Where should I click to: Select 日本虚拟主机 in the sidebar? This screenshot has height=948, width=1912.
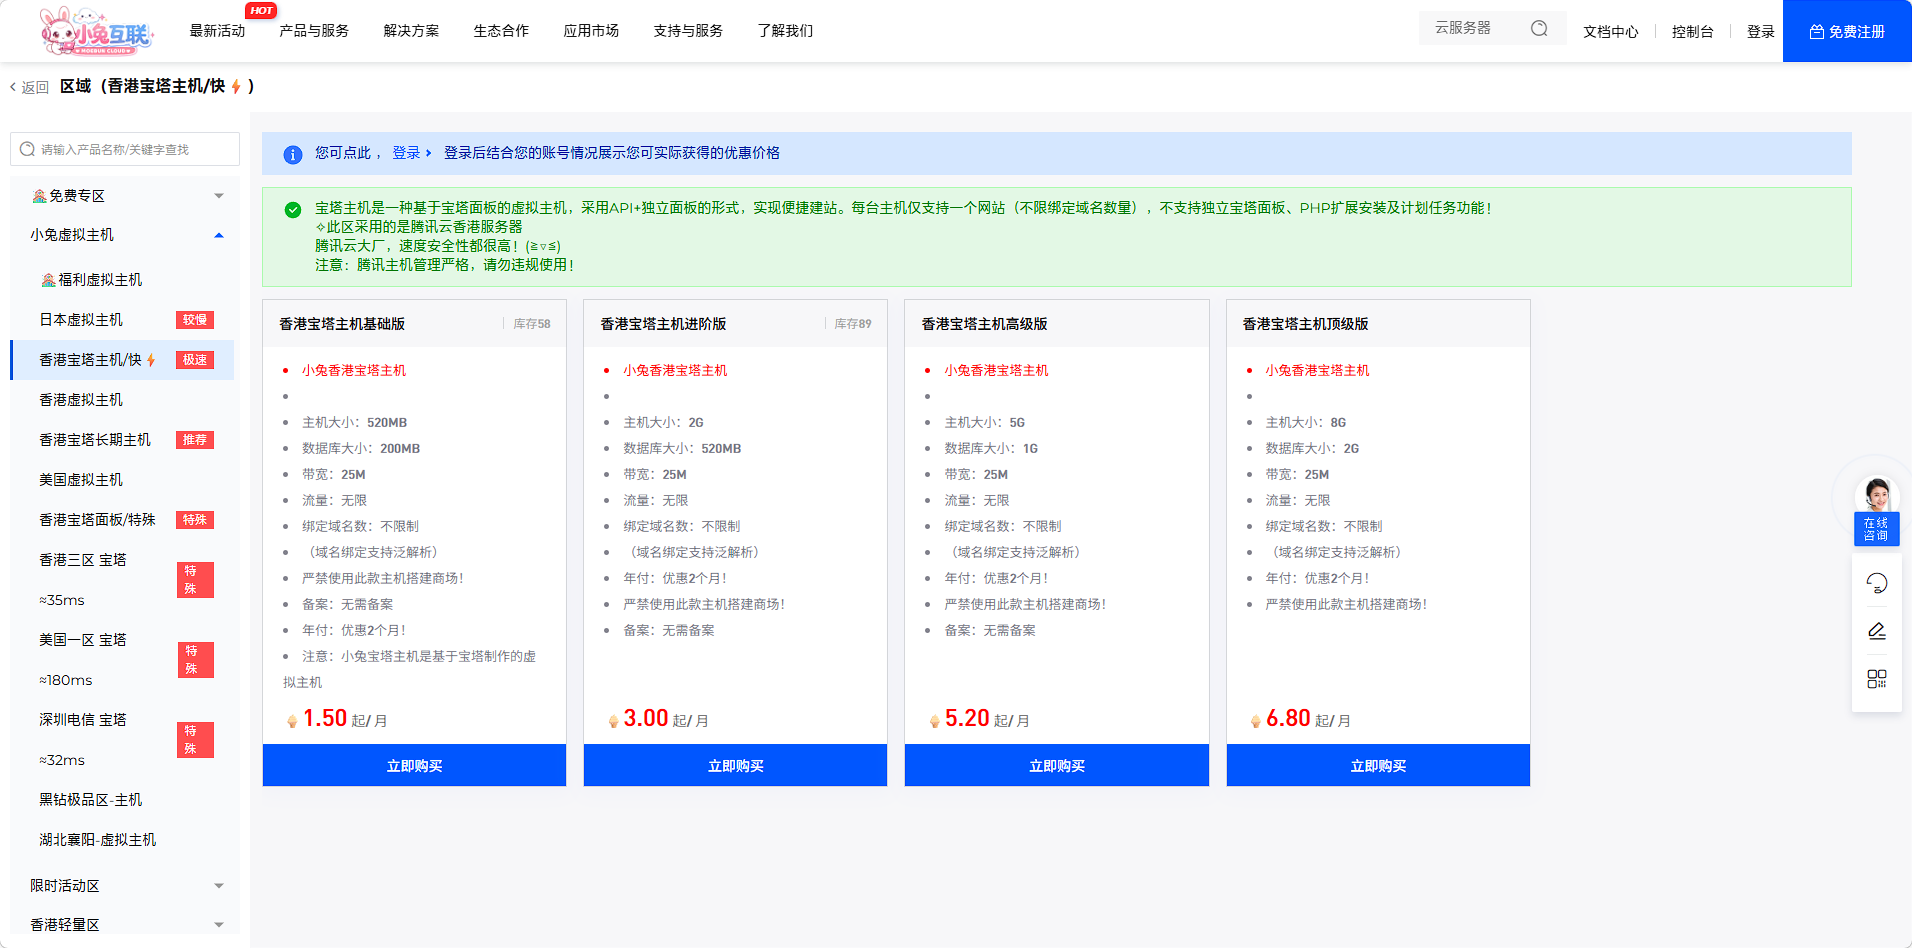[81, 320]
